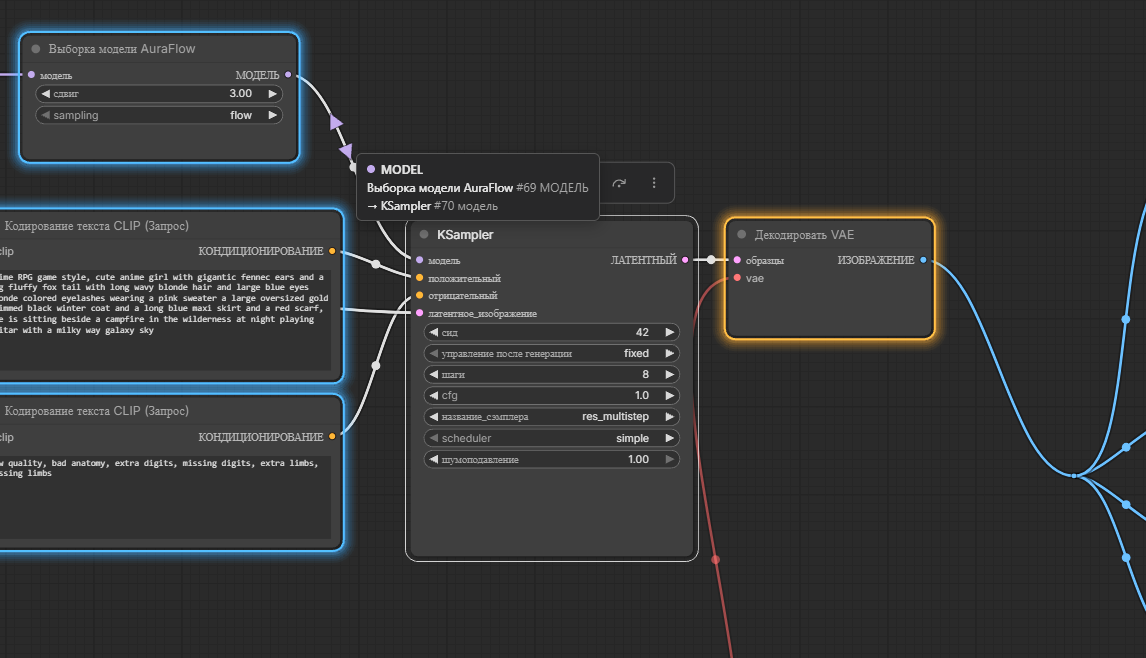Click the положительный input slot on KSampler
Viewport: 1146px width, 658px height.
point(420,278)
